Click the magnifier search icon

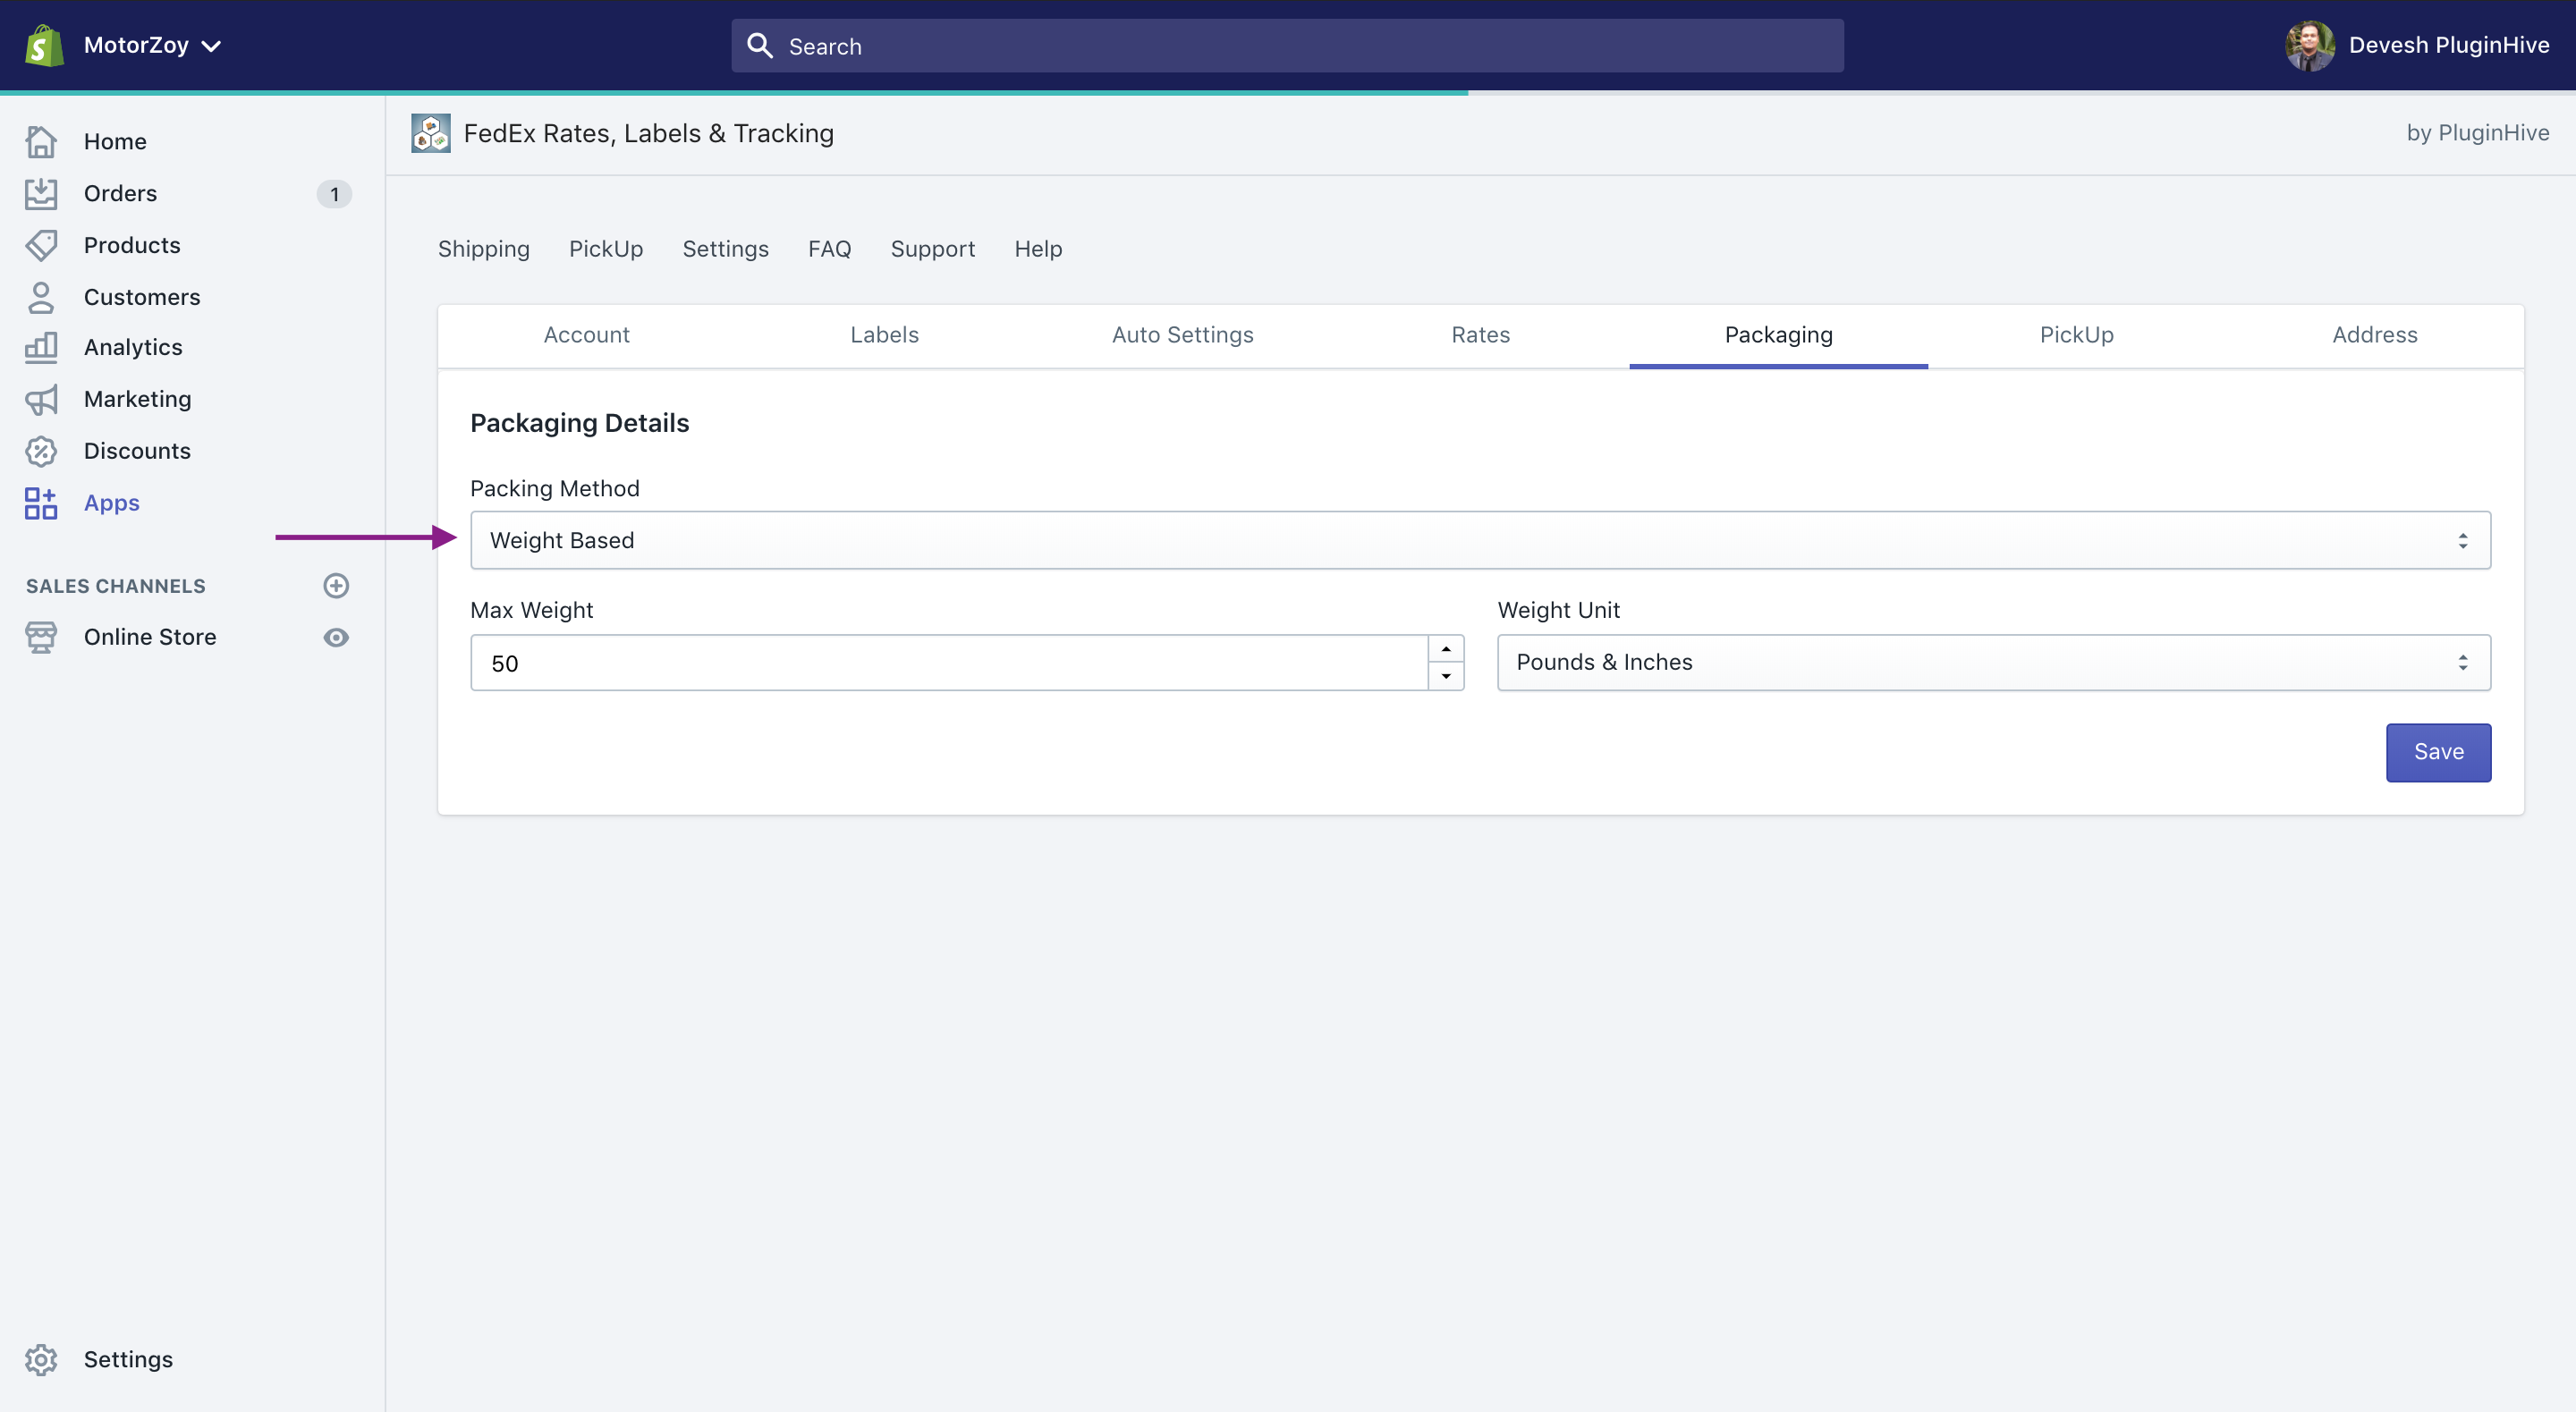coord(760,45)
